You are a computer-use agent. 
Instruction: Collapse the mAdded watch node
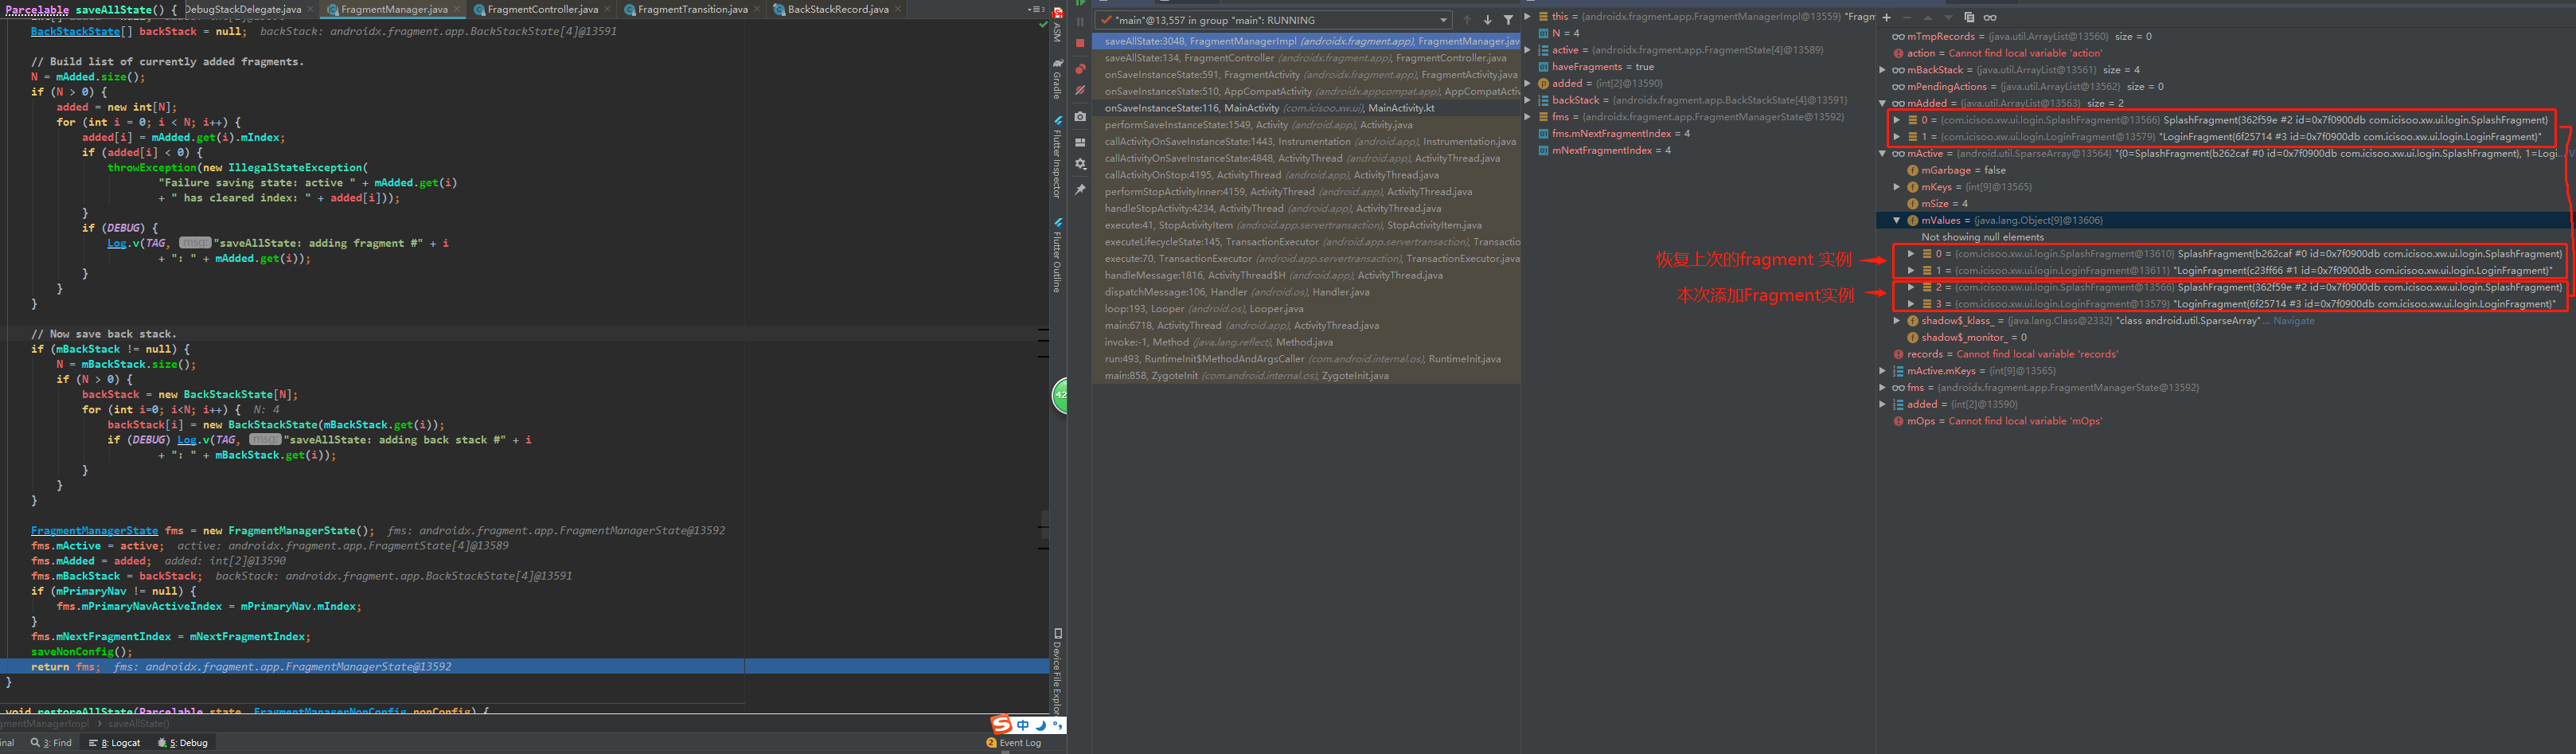point(1882,103)
